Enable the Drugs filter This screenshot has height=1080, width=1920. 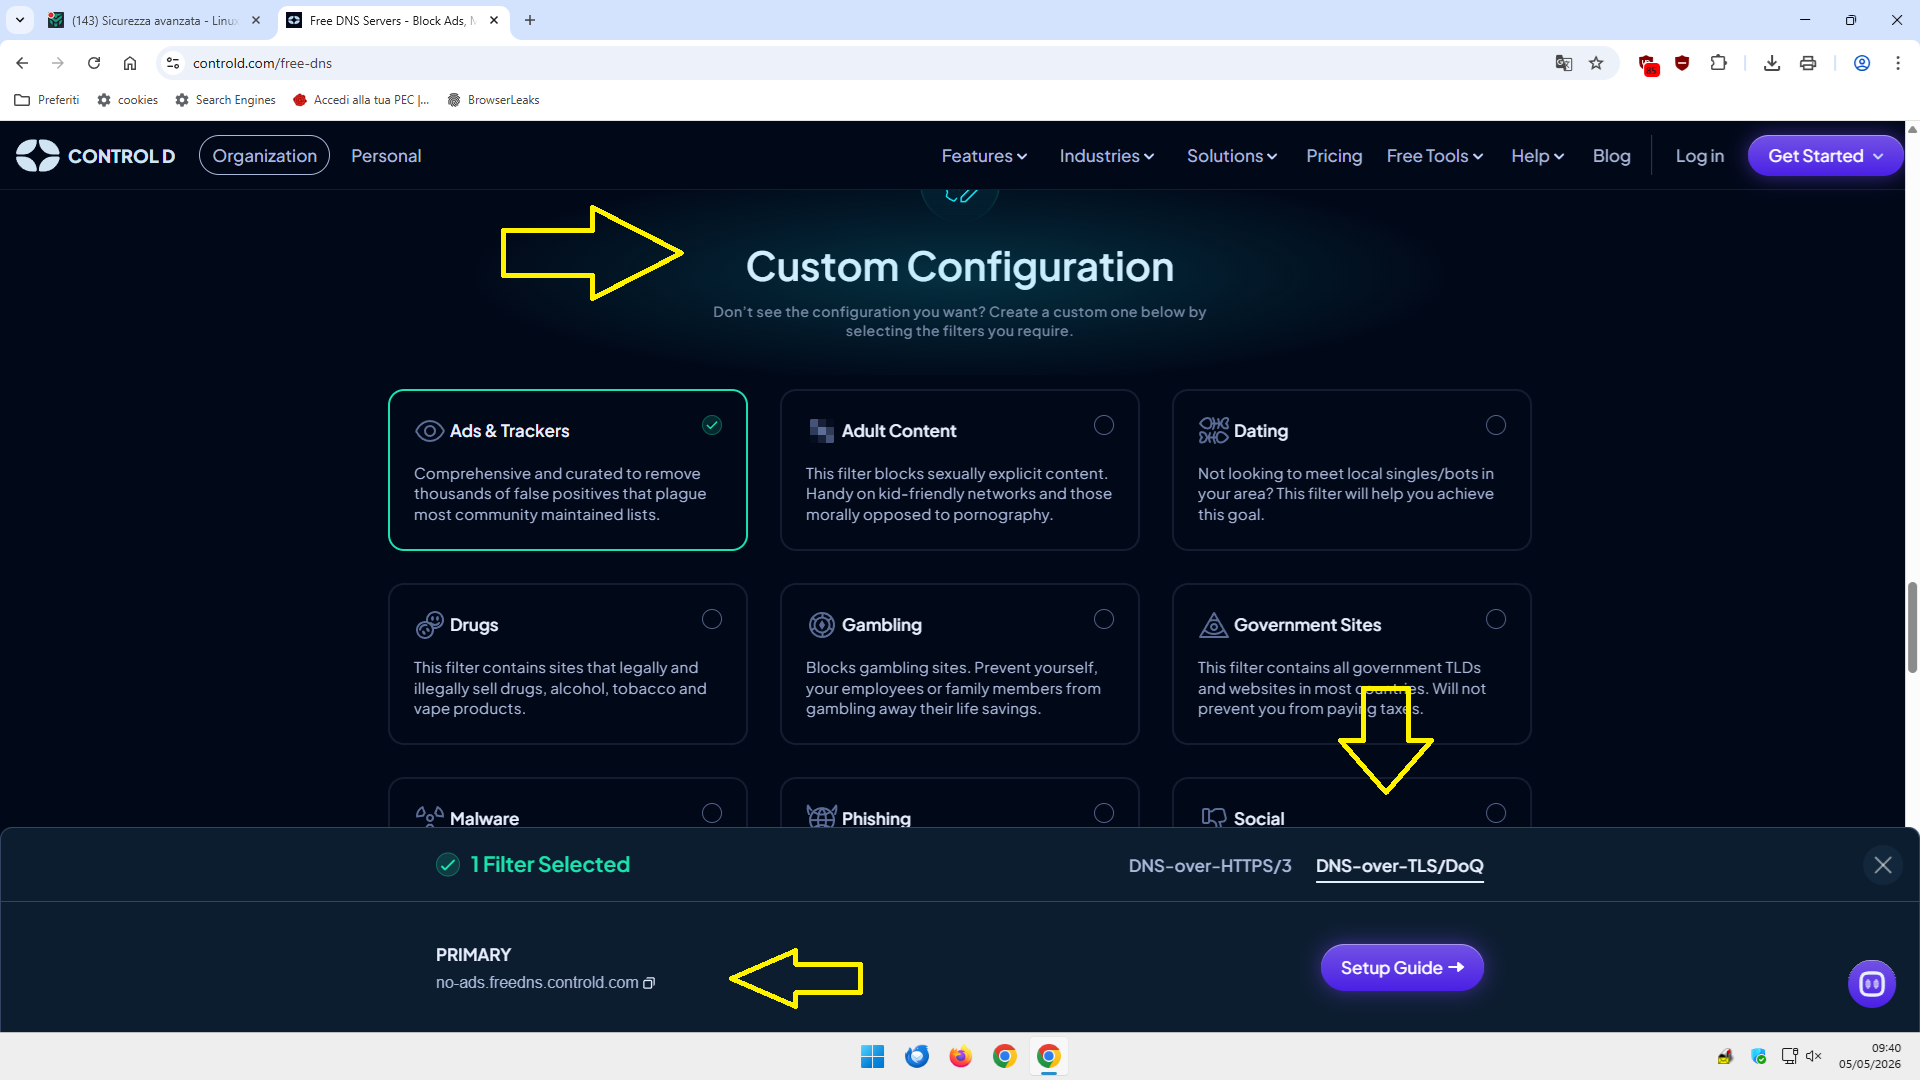click(x=712, y=619)
